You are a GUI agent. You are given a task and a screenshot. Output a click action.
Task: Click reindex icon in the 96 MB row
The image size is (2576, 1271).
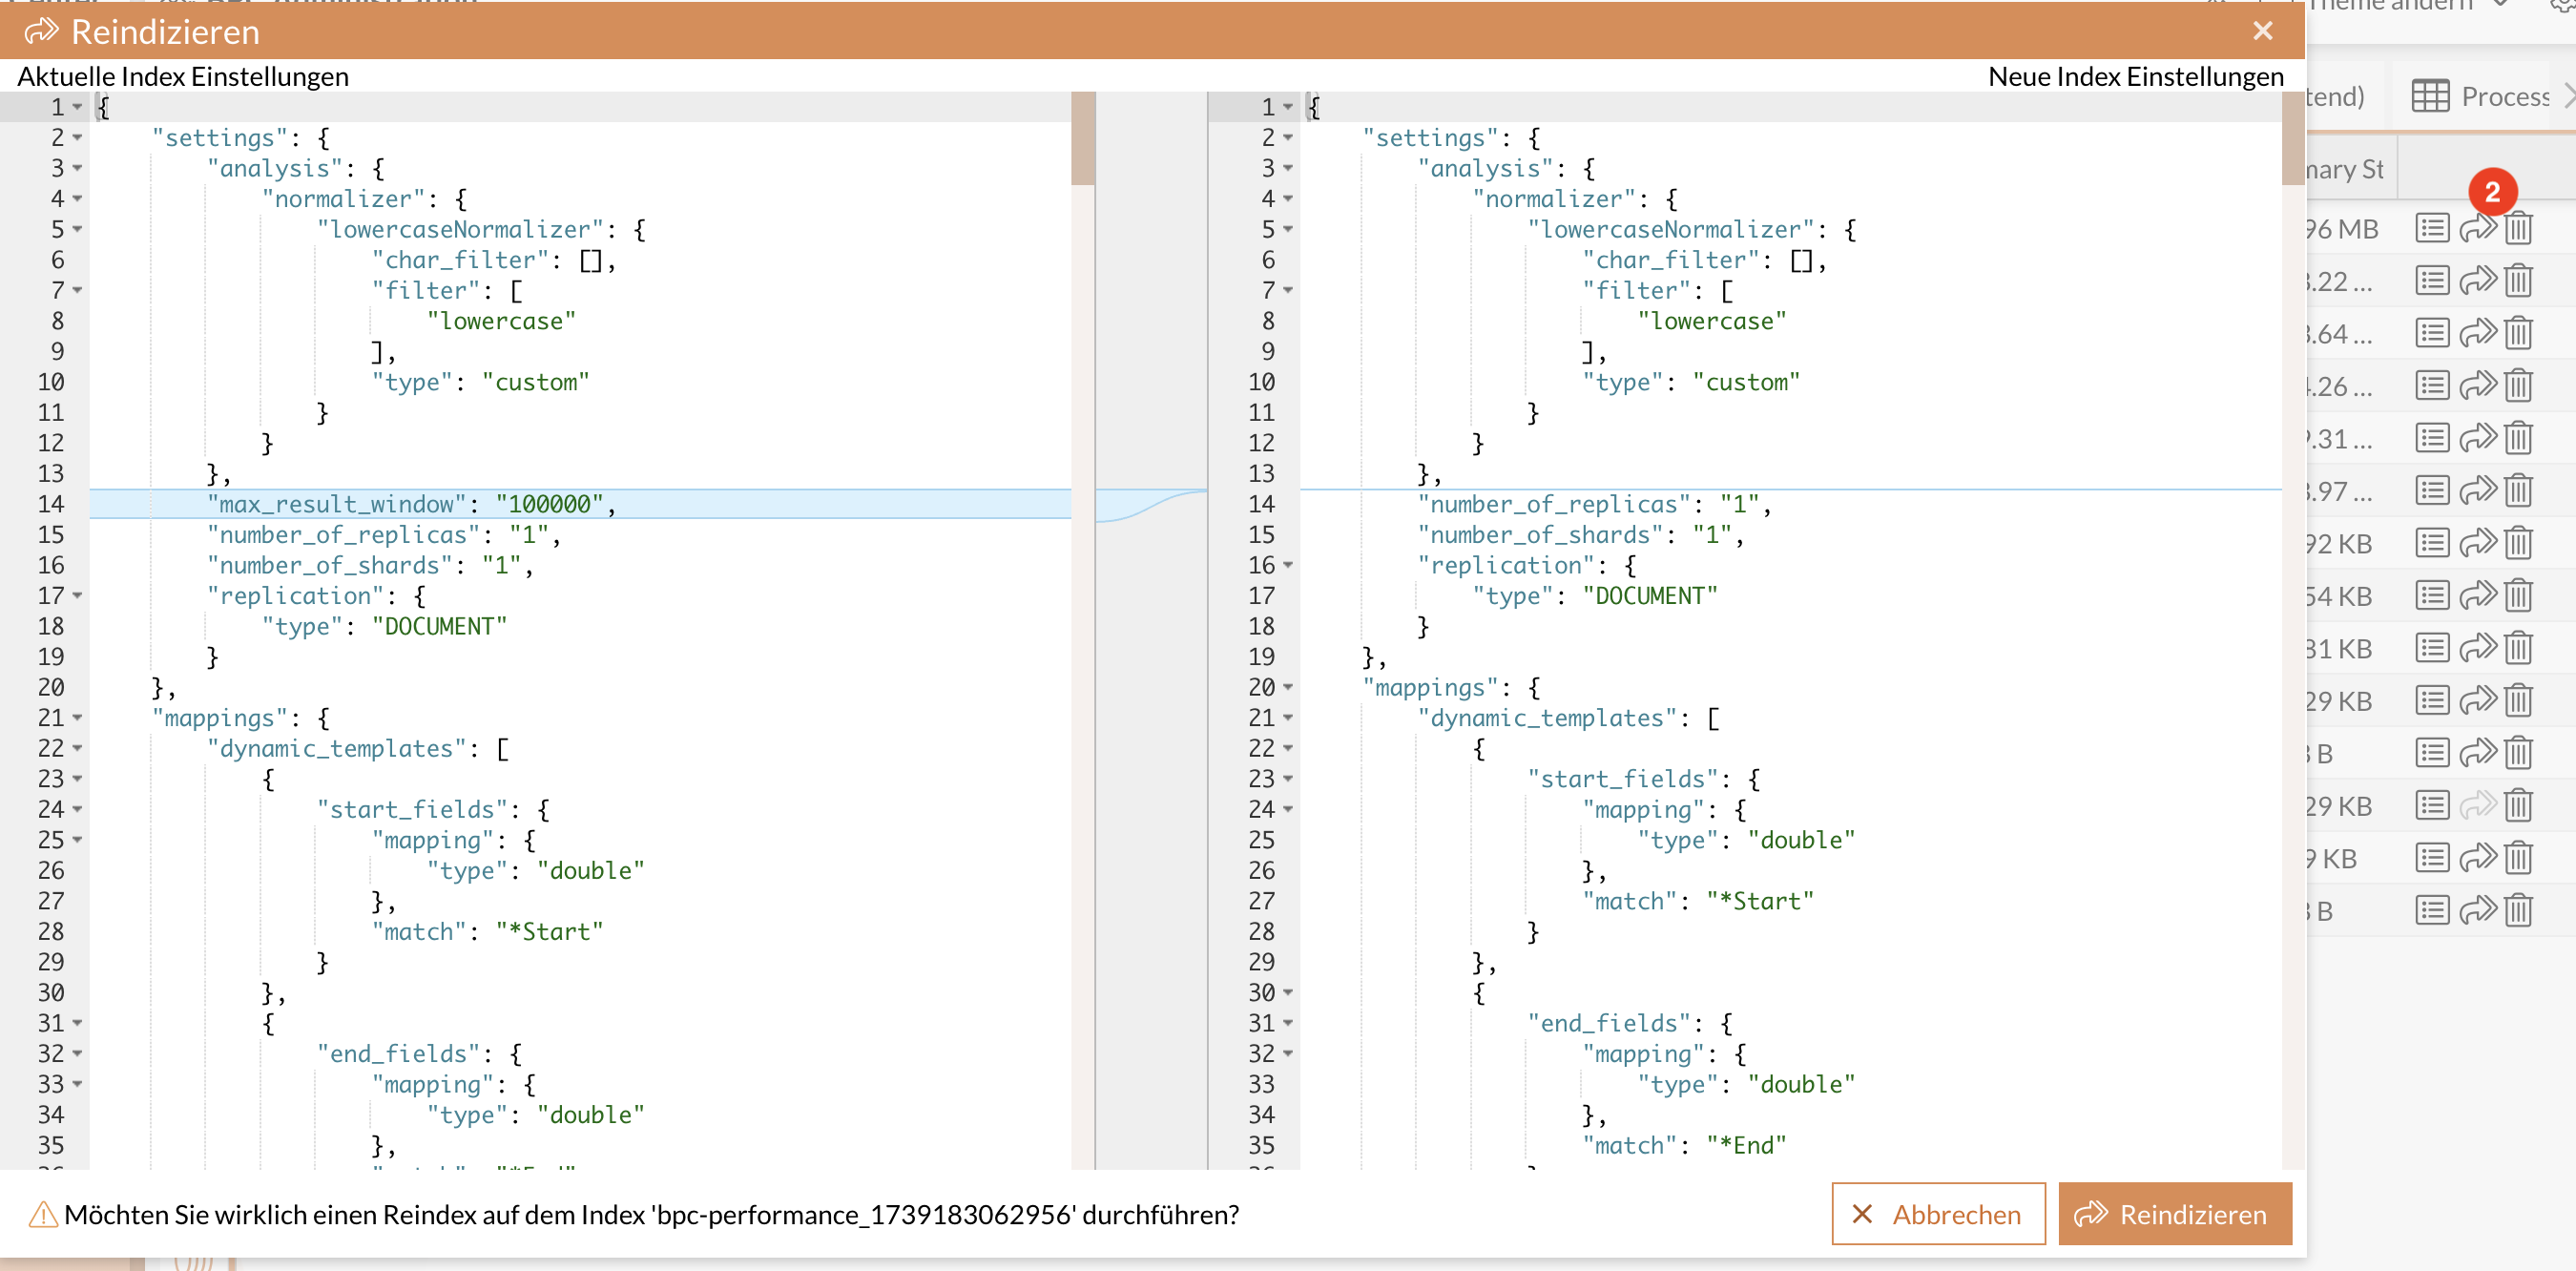pos(2476,229)
